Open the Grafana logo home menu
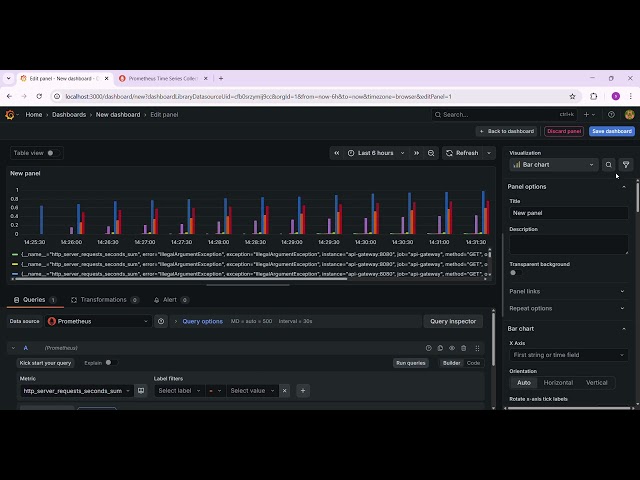 pos(10,115)
